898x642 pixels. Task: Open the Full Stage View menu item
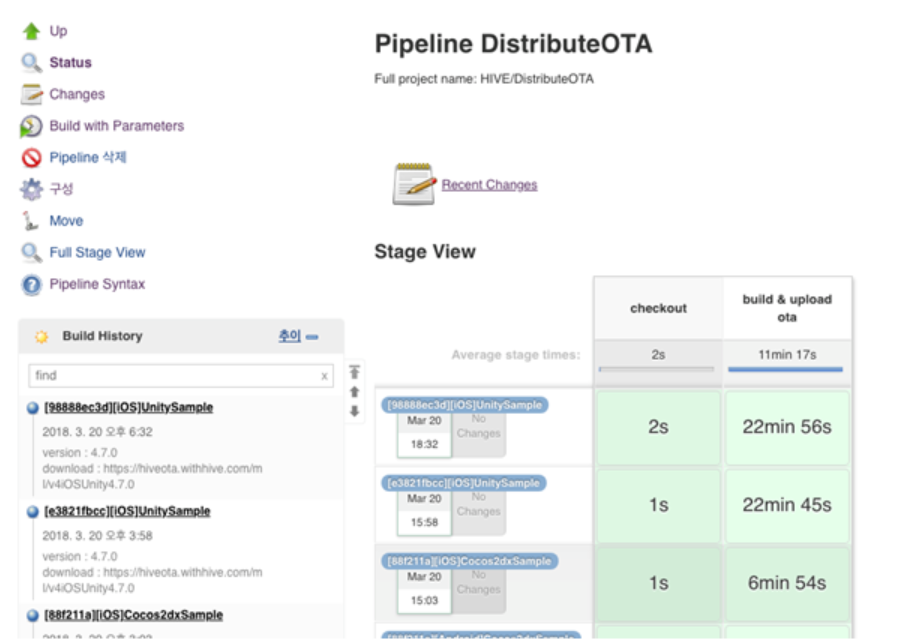point(97,253)
